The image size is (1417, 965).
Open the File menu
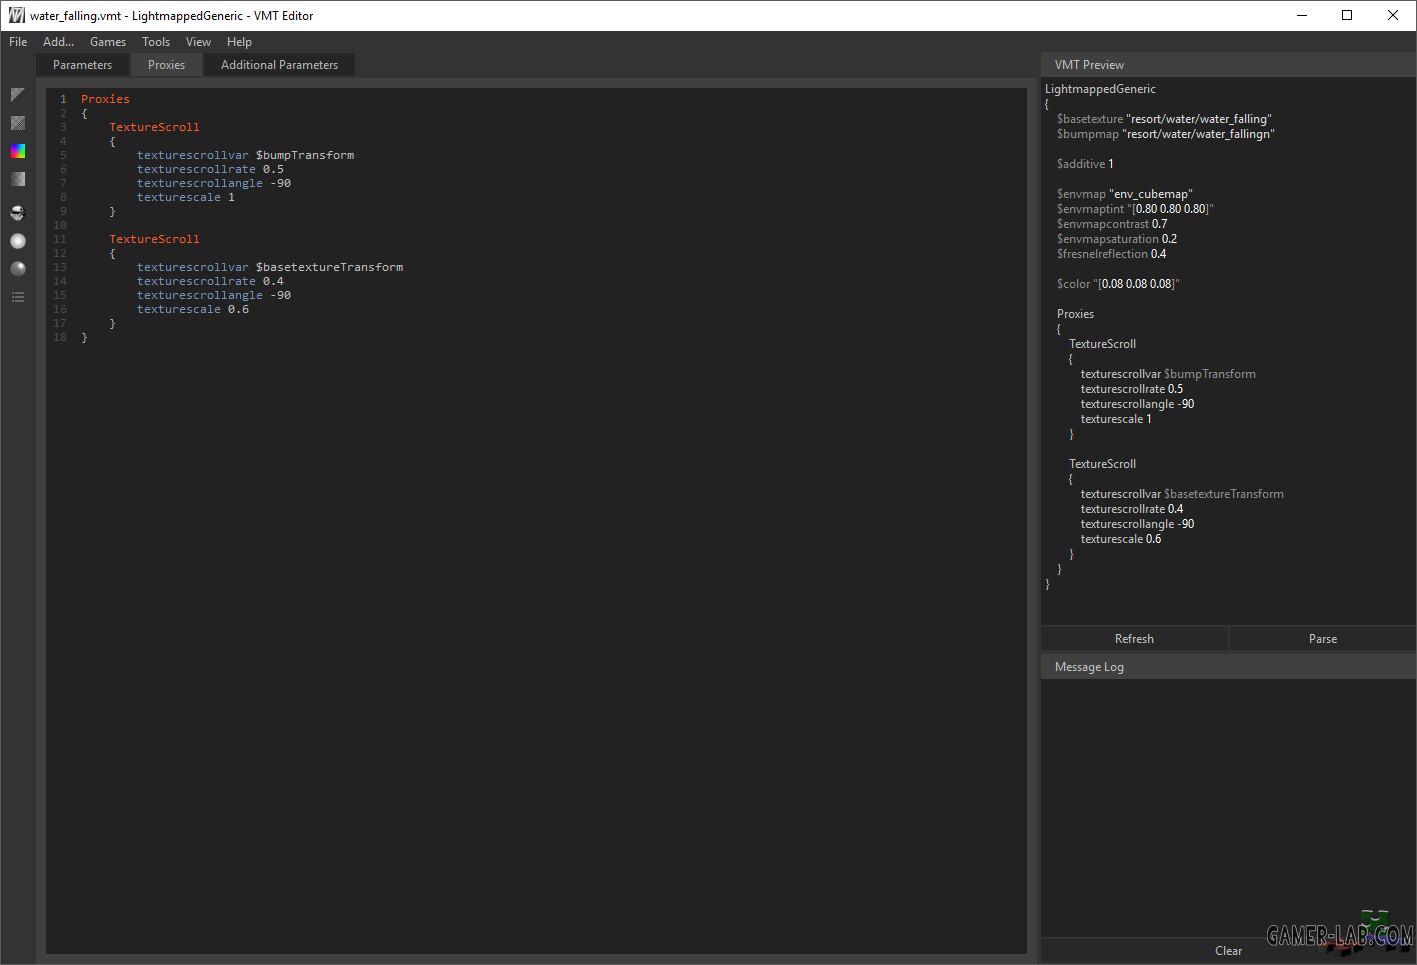pos(18,42)
